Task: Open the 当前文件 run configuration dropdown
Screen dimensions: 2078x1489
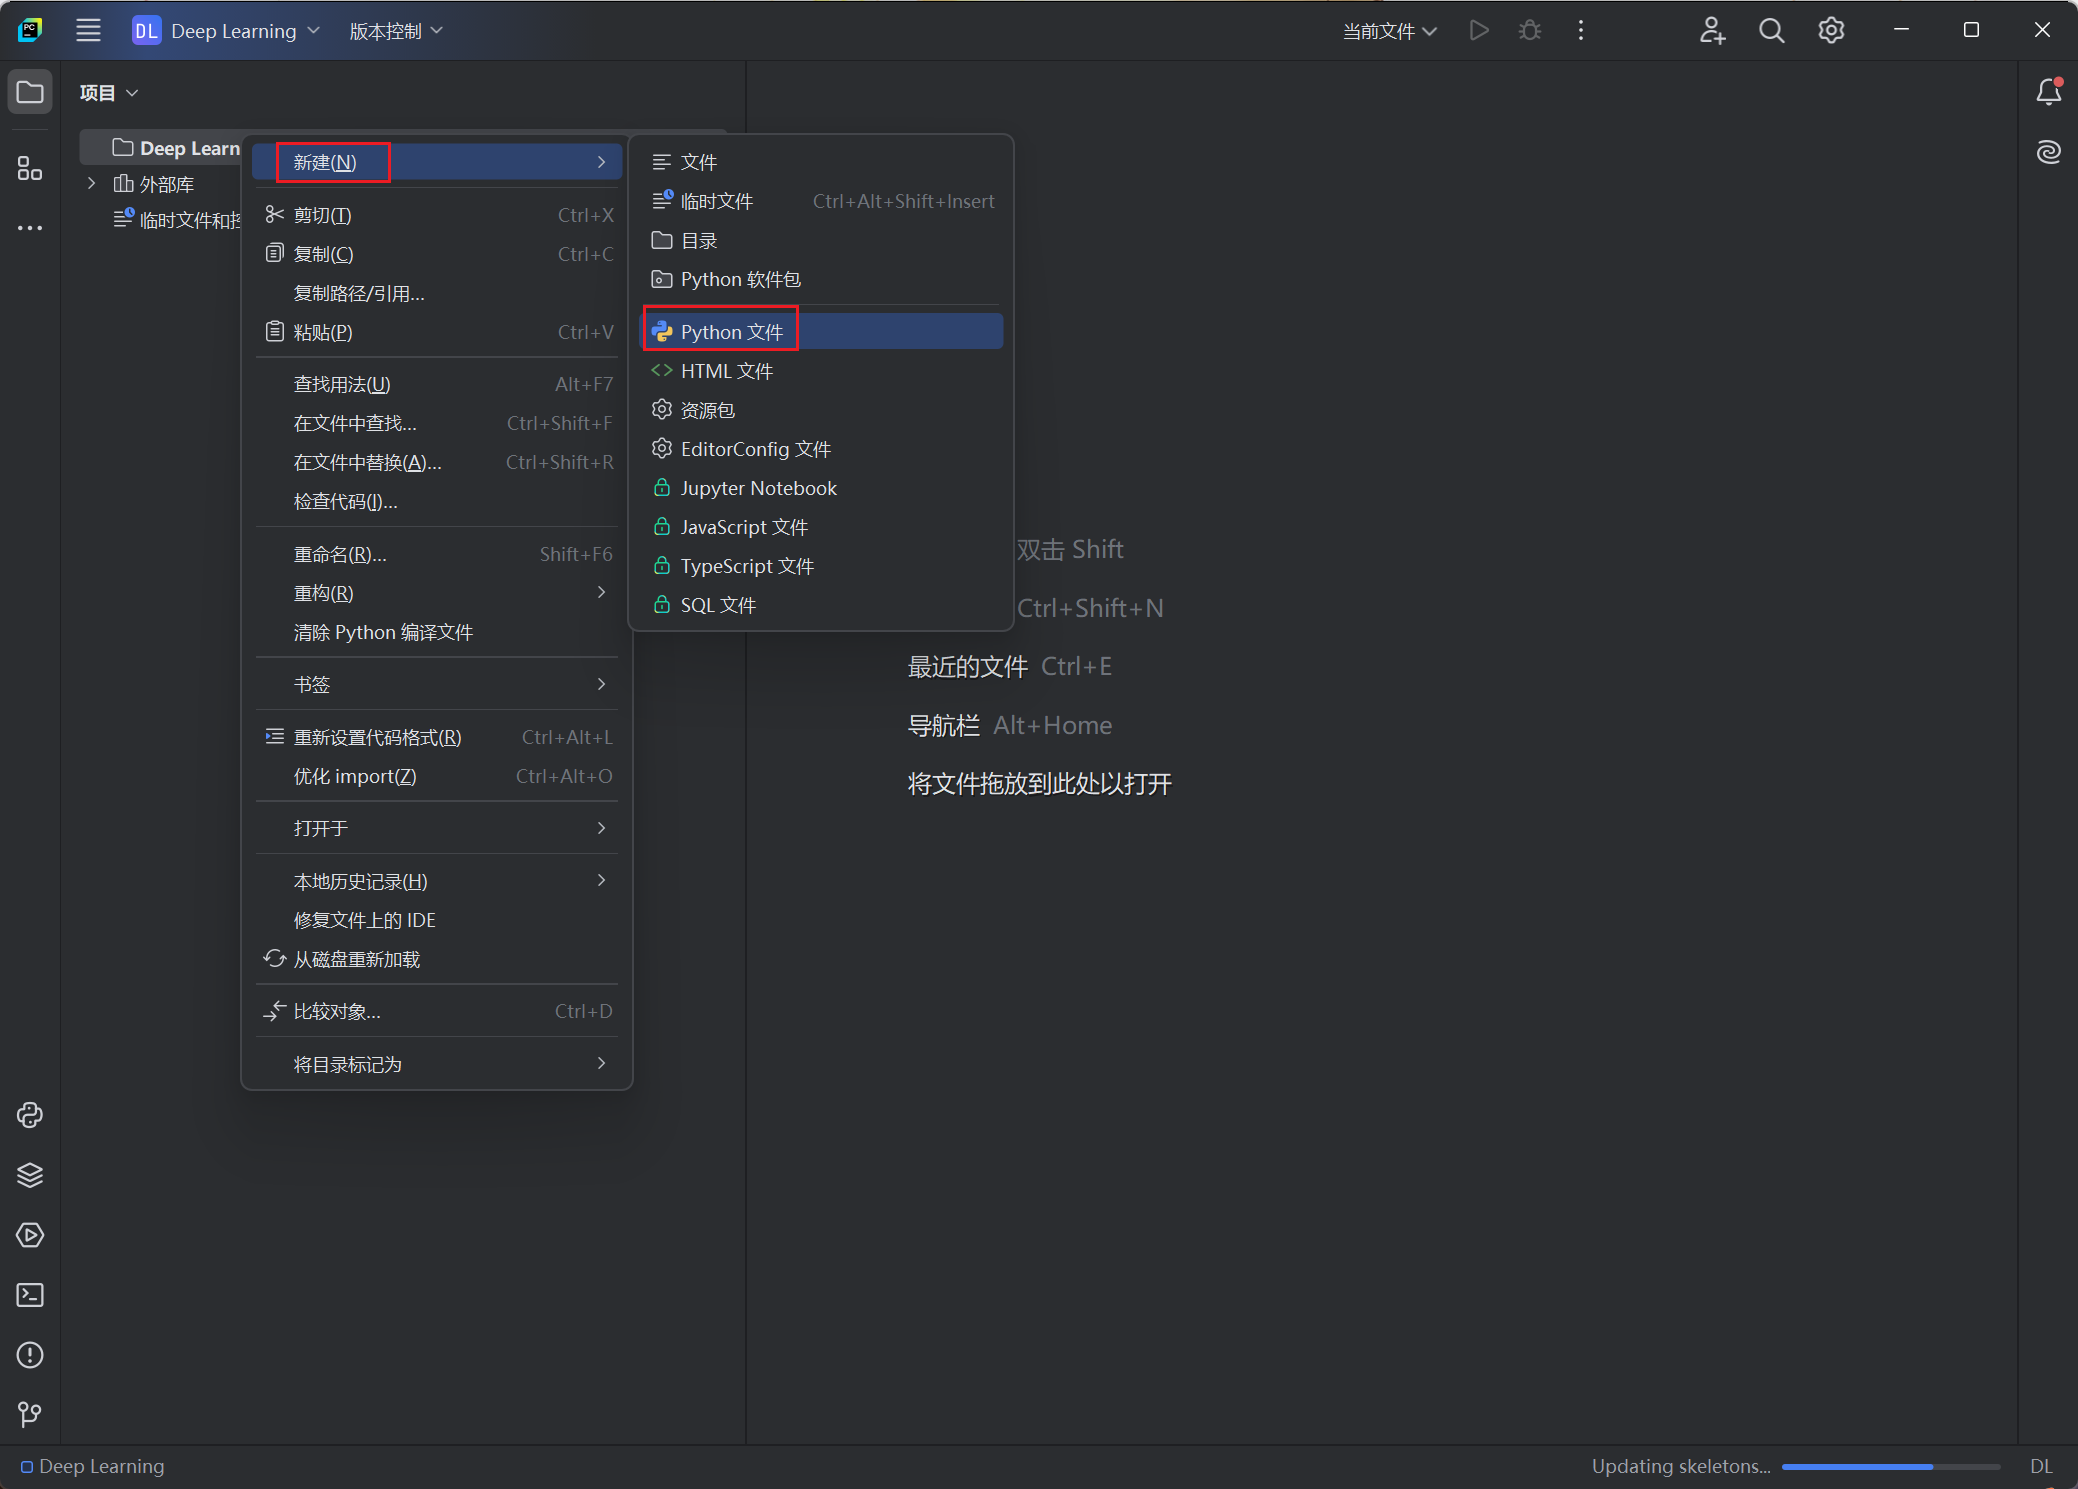Action: tap(1390, 31)
